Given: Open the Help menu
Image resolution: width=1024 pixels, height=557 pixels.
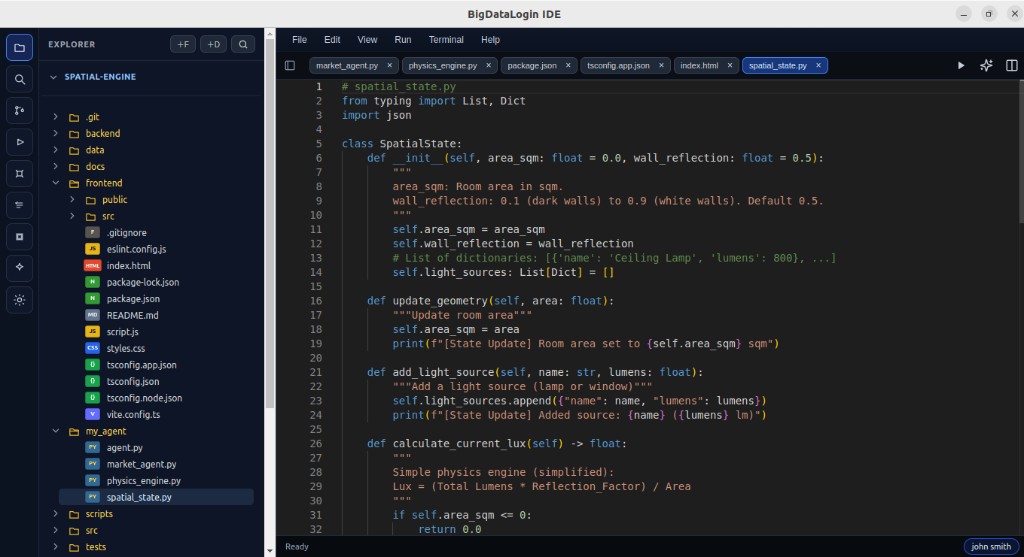Looking at the screenshot, I should tap(490, 40).
